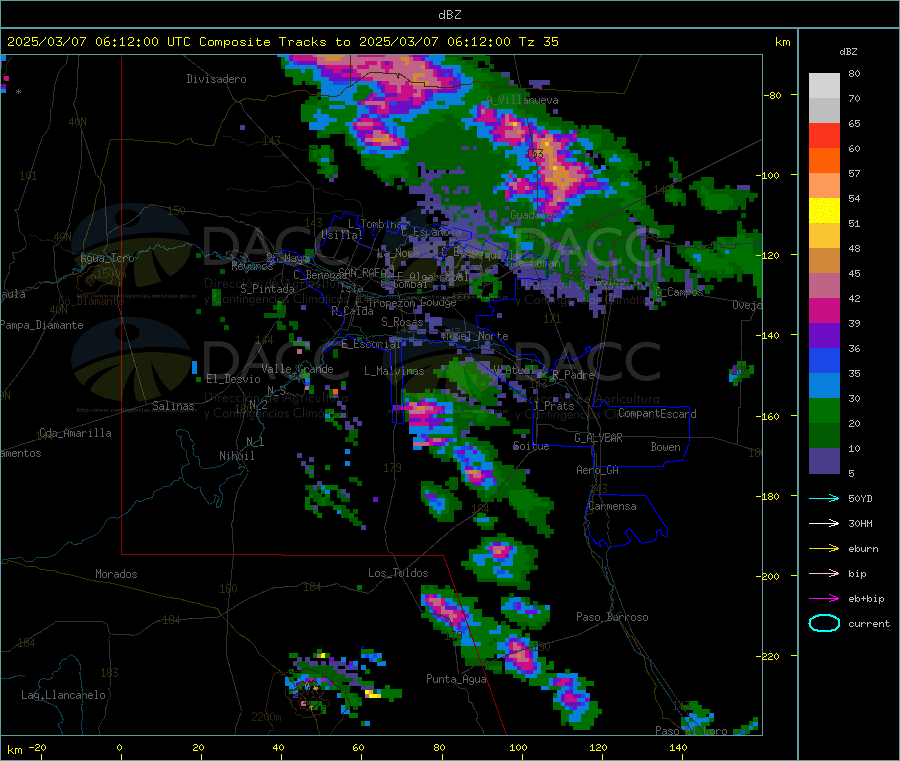900x761 pixels.
Task: Click the 'Carmensa' map label
Action: click(612, 506)
